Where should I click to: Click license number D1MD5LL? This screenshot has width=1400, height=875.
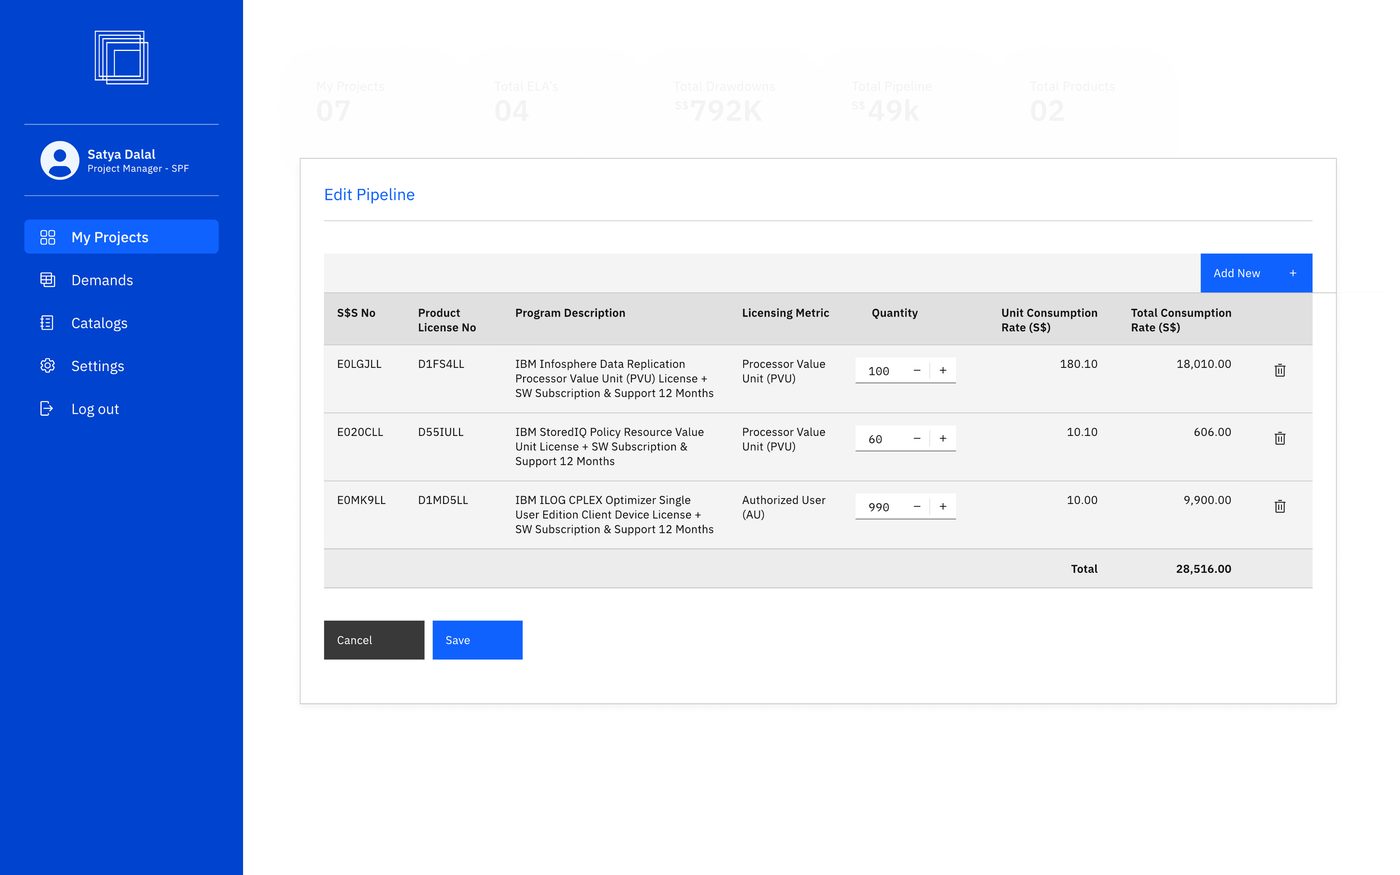[x=443, y=500]
